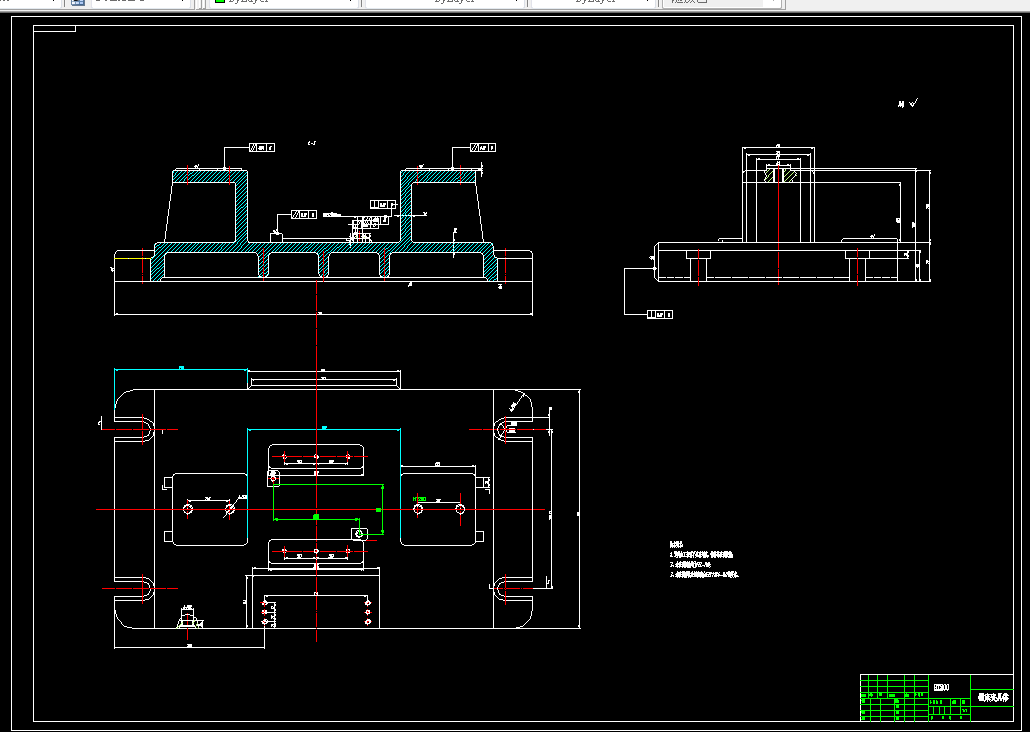Select the part name text in title block
The height and width of the screenshot is (732, 1030).
pyautogui.click(x=993, y=697)
